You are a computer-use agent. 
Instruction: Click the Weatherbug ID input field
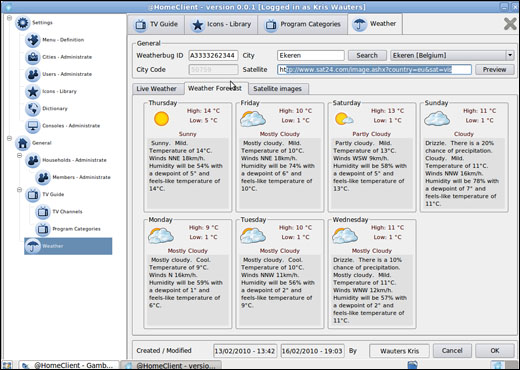click(213, 55)
